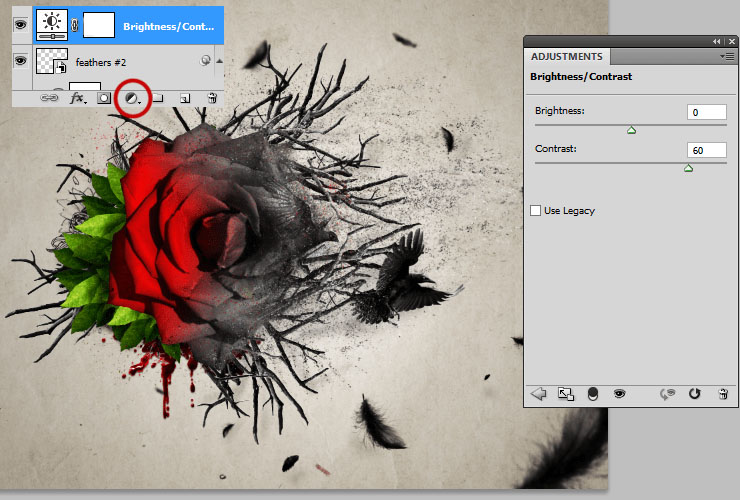Open new adjustment layer menu circled in red

[x=133, y=98]
